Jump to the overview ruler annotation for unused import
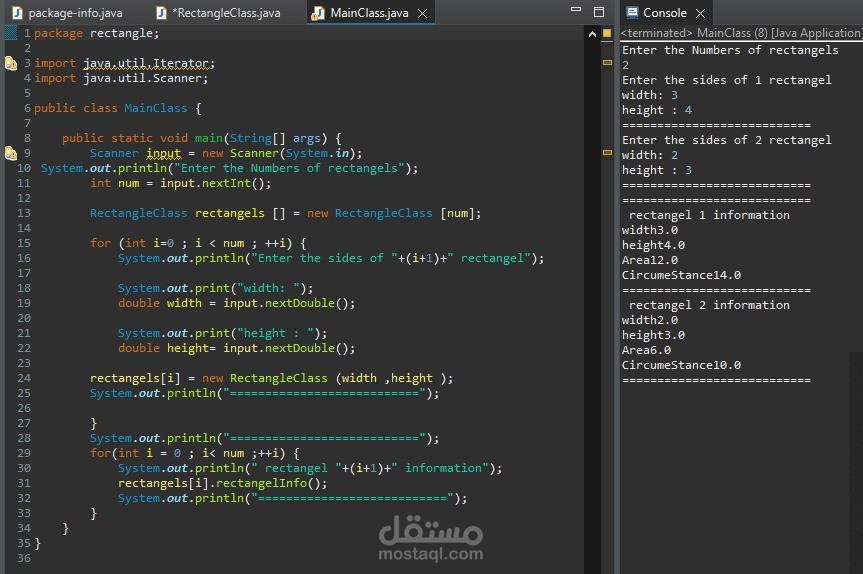This screenshot has width=863, height=574. 607,63
